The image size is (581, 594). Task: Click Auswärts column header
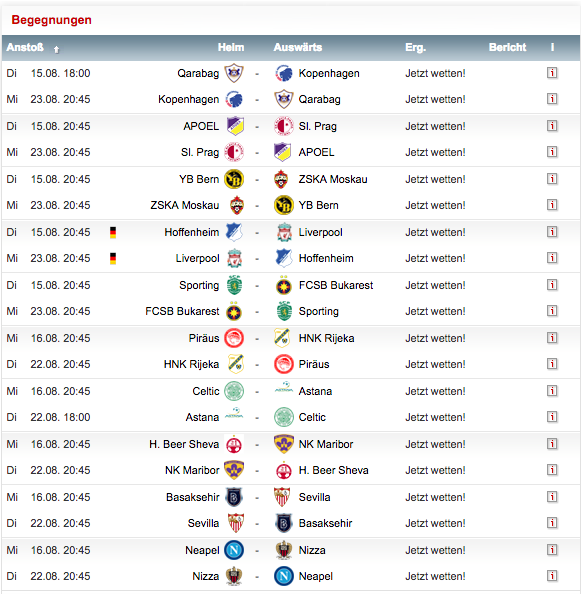tap(298, 47)
